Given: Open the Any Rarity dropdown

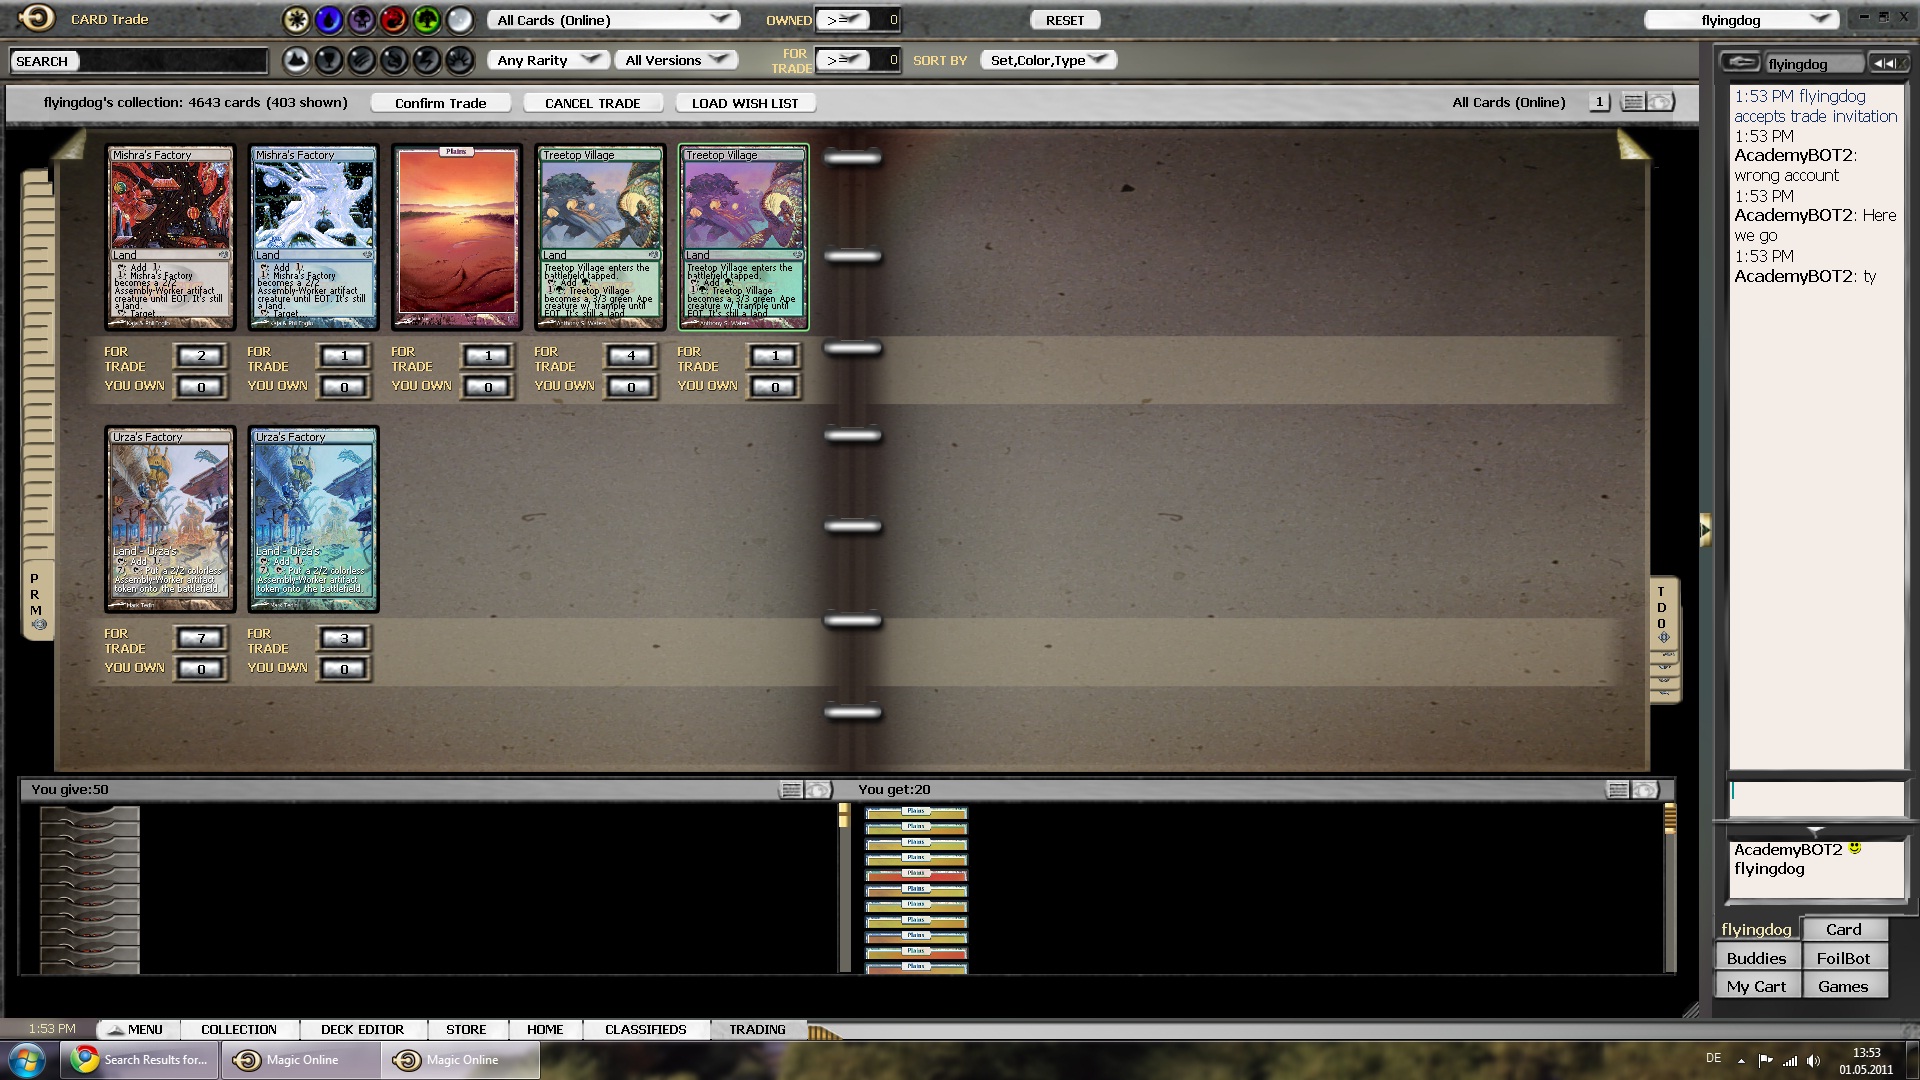Looking at the screenshot, I should (548, 60).
